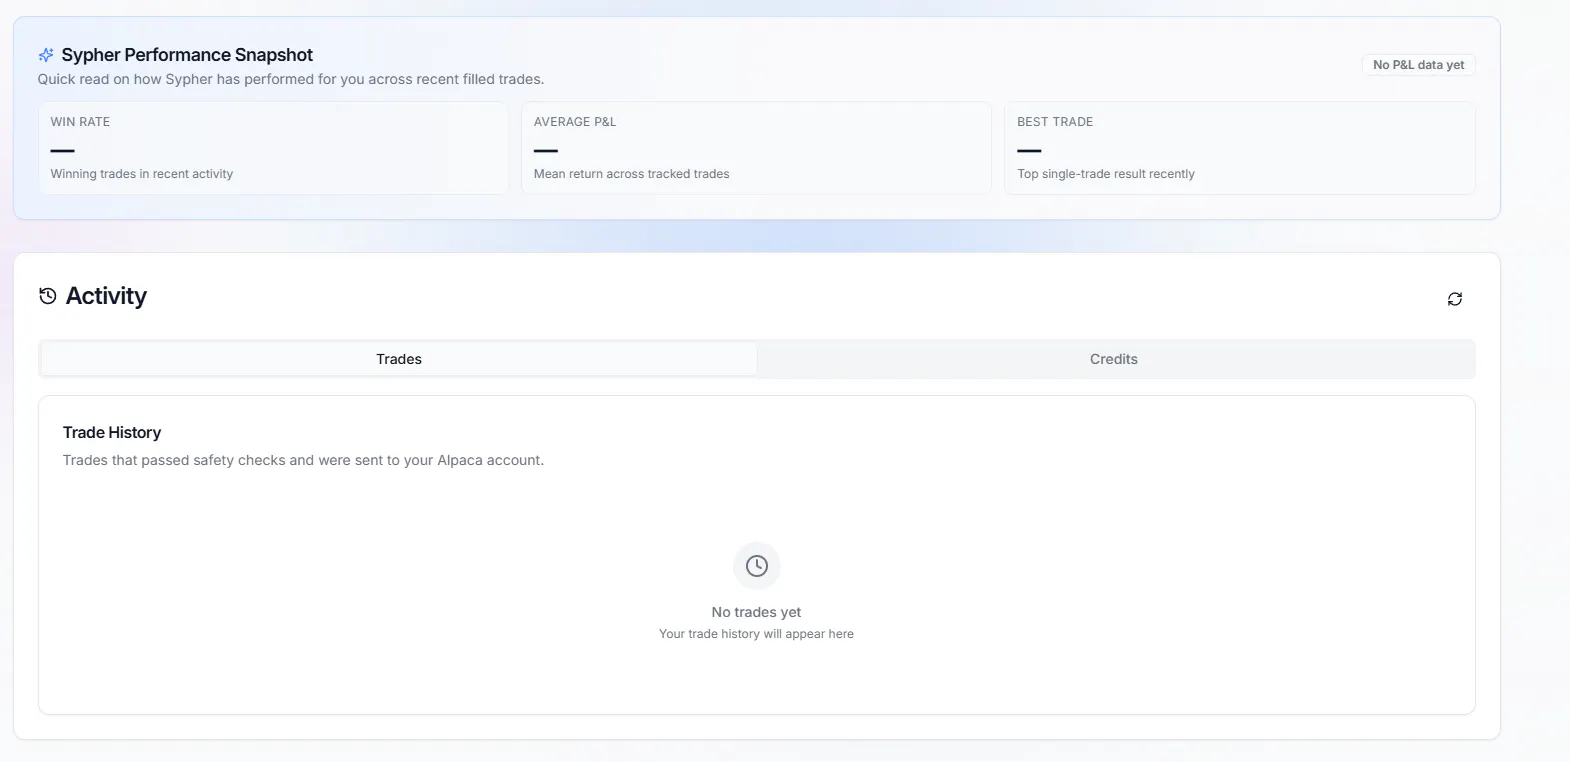Switch to the Trades tab

(399, 359)
